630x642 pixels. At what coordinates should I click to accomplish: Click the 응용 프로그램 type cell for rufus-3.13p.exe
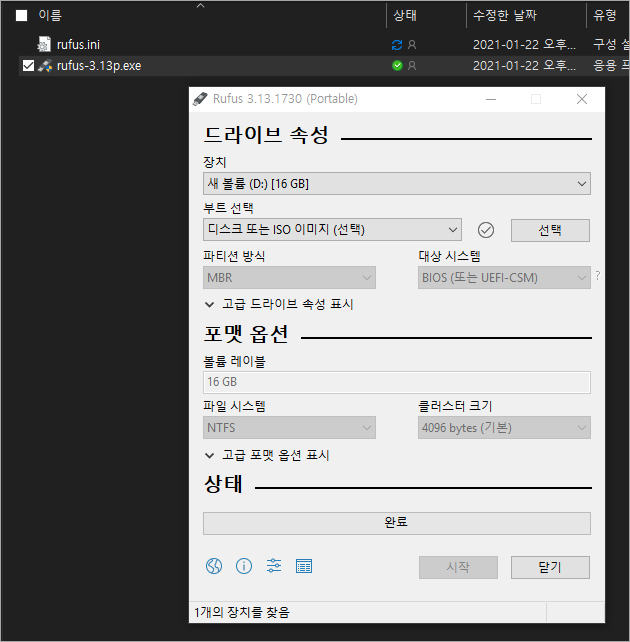point(611,66)
